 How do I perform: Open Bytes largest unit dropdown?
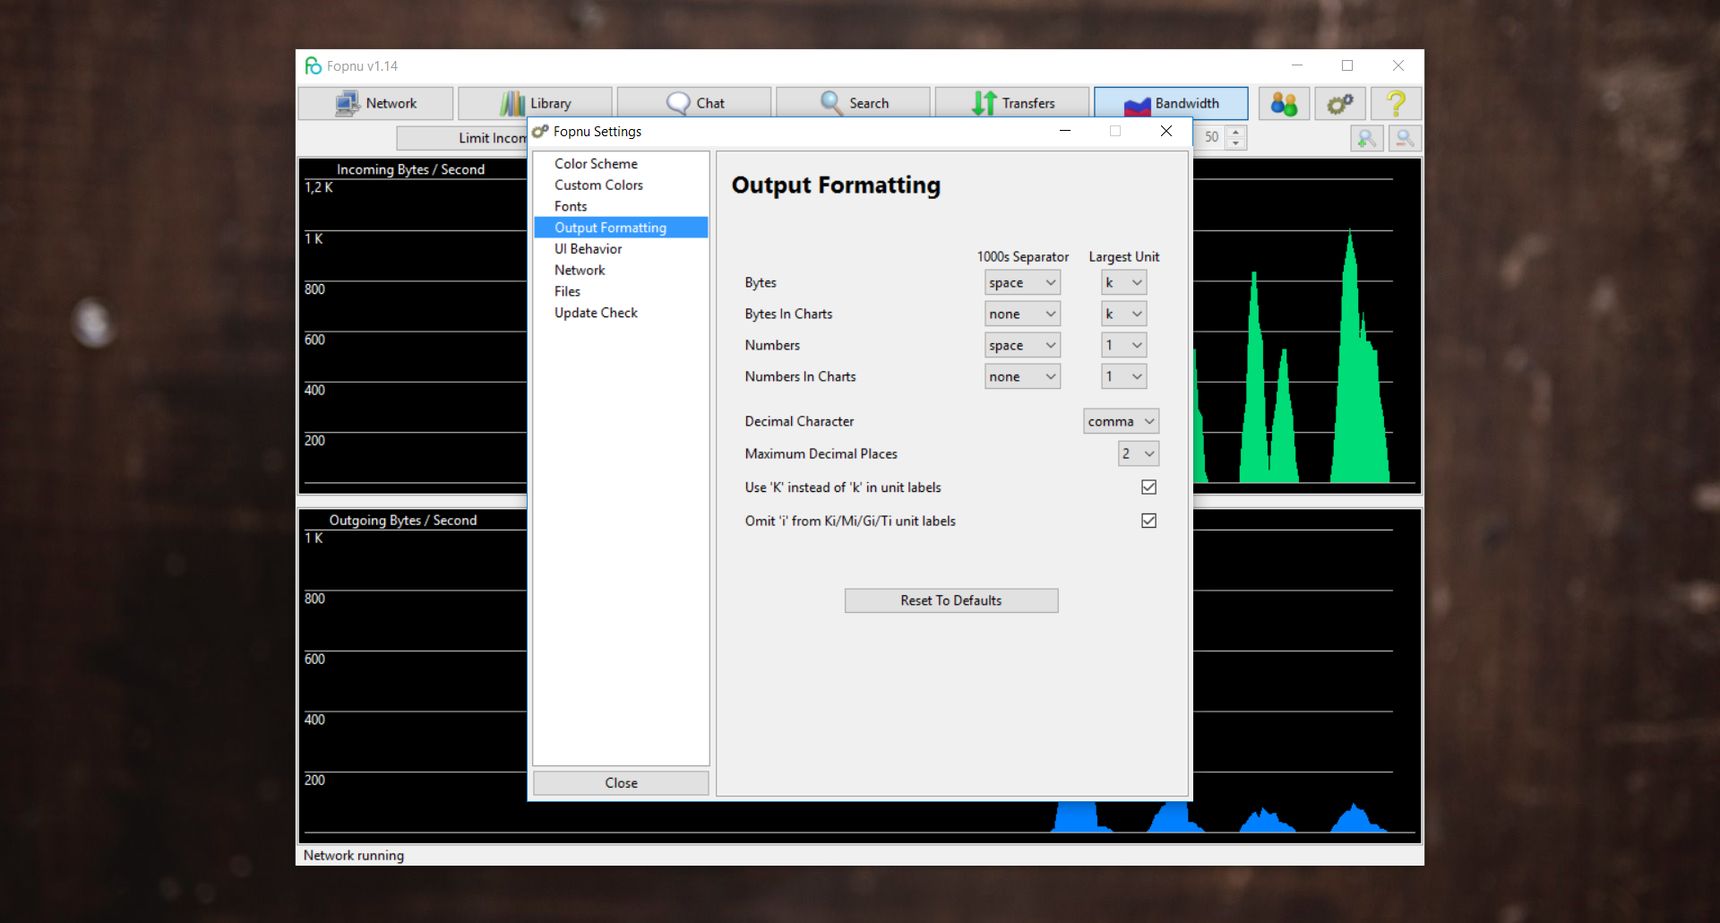1124,283
